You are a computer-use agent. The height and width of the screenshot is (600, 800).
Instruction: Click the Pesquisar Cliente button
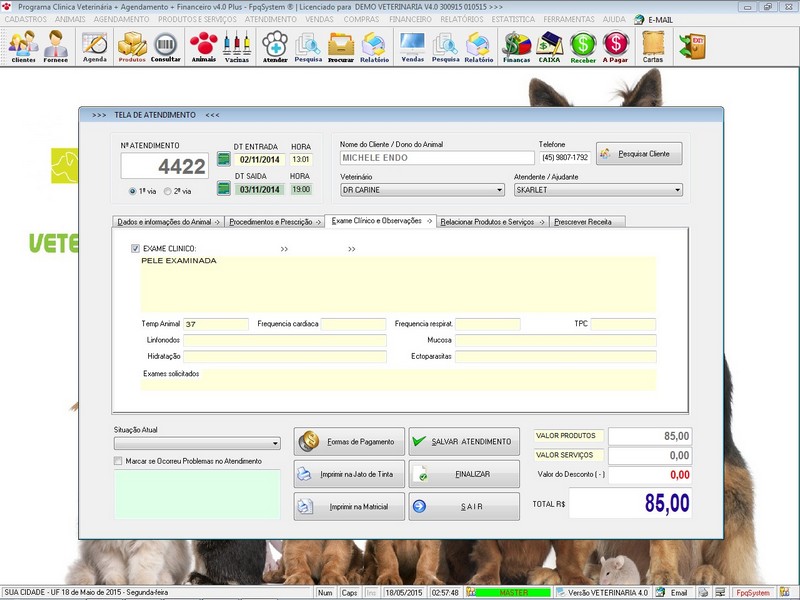click(639, 154)
